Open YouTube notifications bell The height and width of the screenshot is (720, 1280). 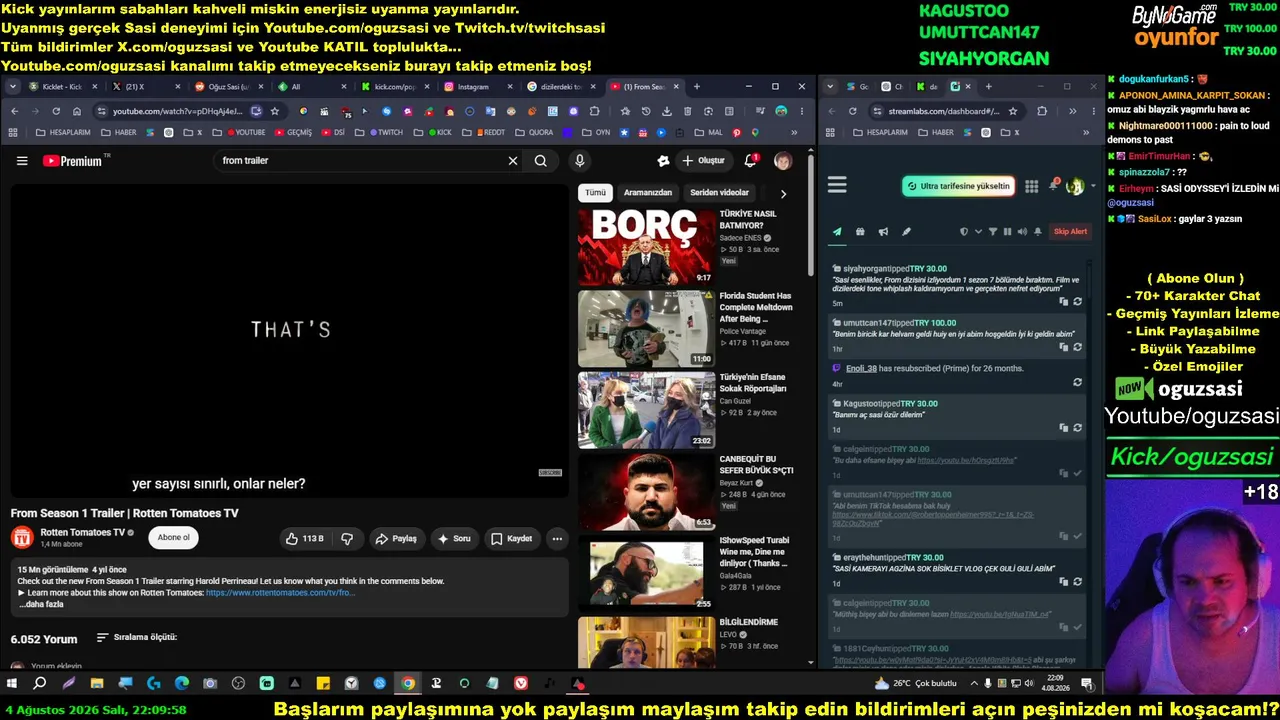point(751,161)
